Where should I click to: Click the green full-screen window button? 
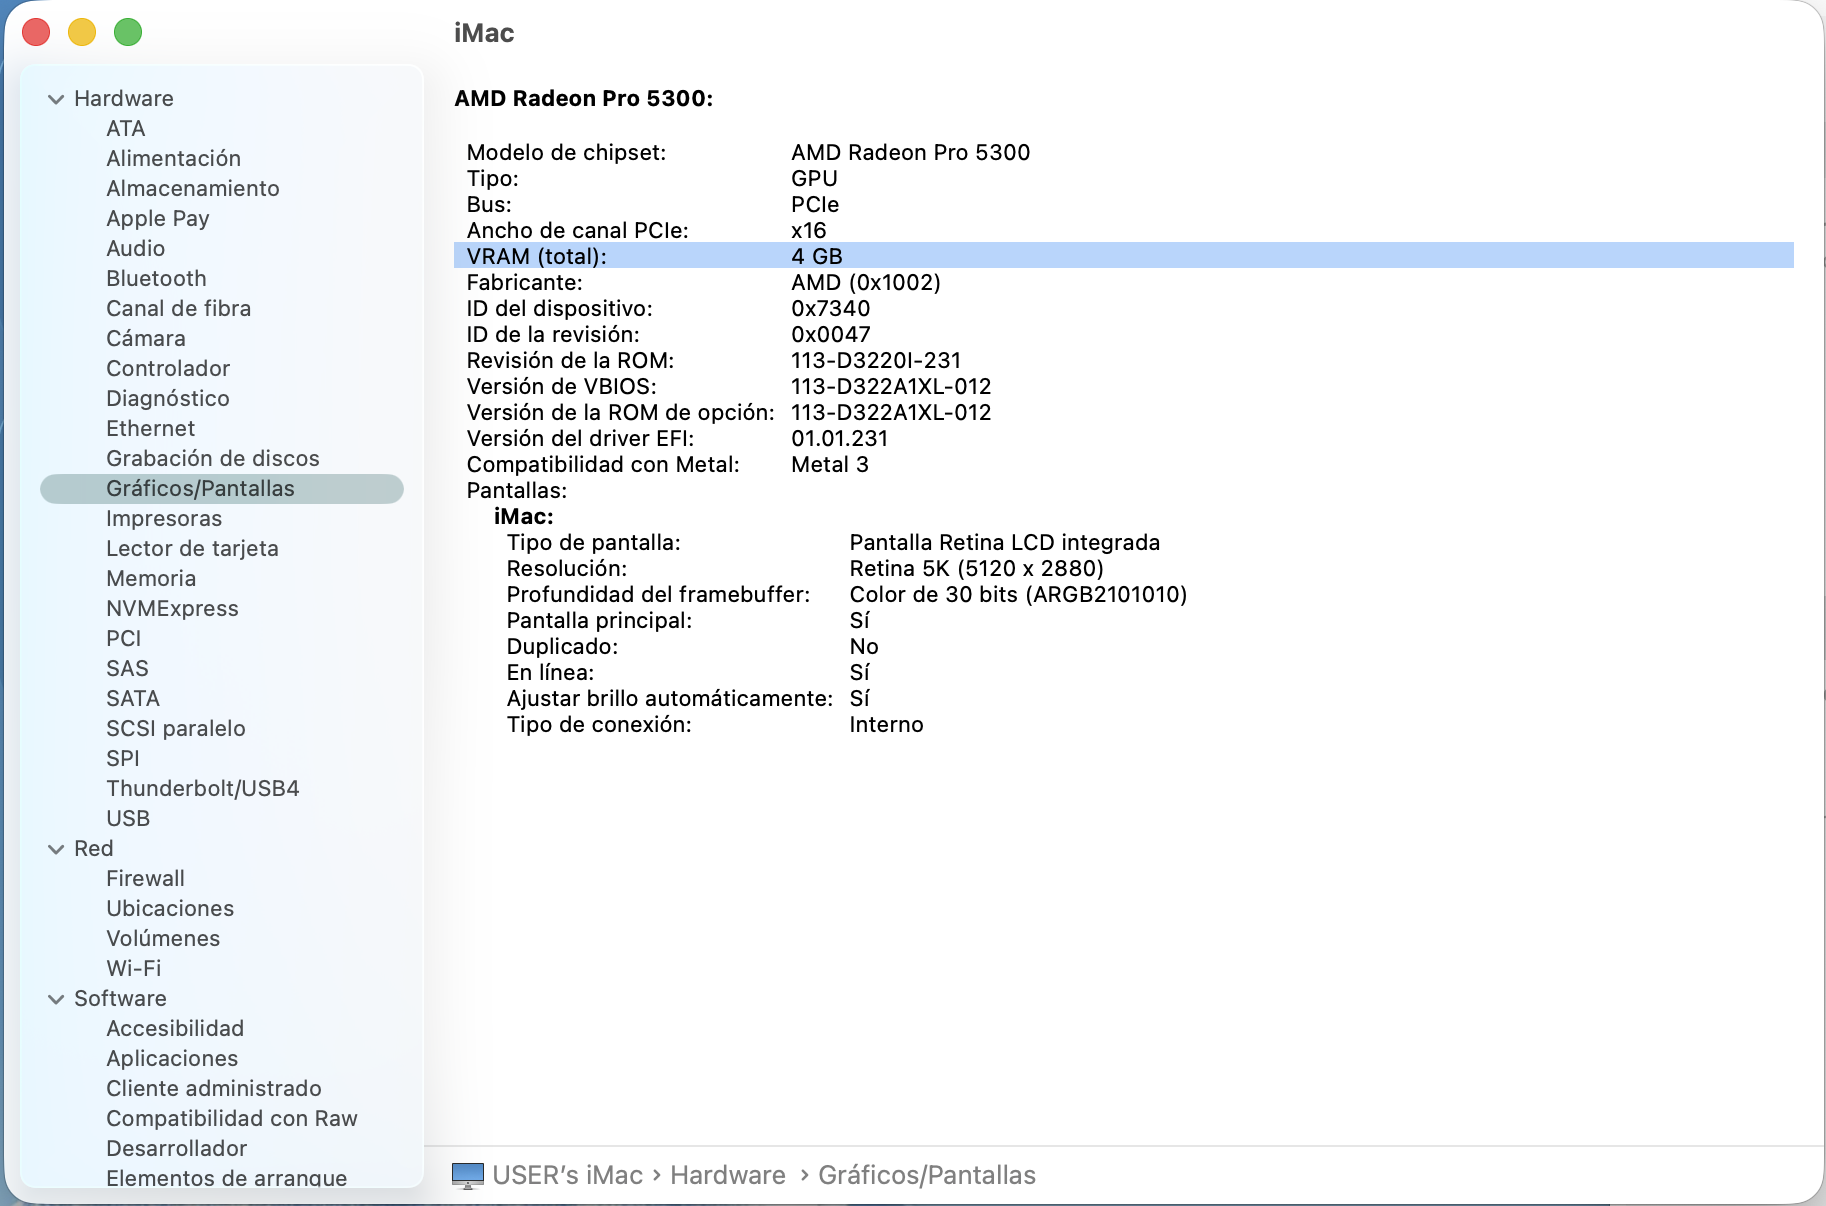(128, 32)
